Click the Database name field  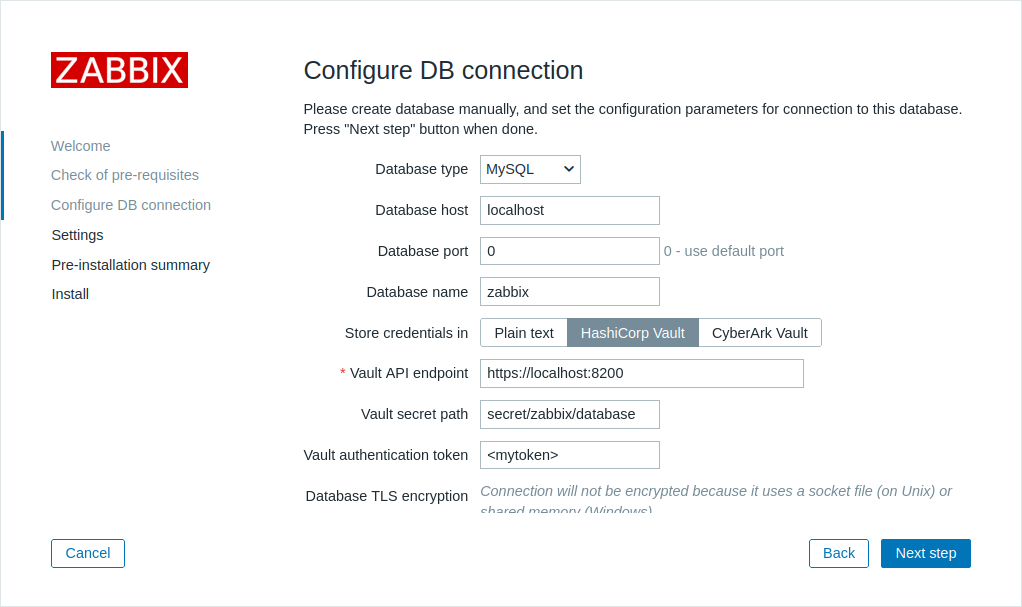(x=570, y=292)
